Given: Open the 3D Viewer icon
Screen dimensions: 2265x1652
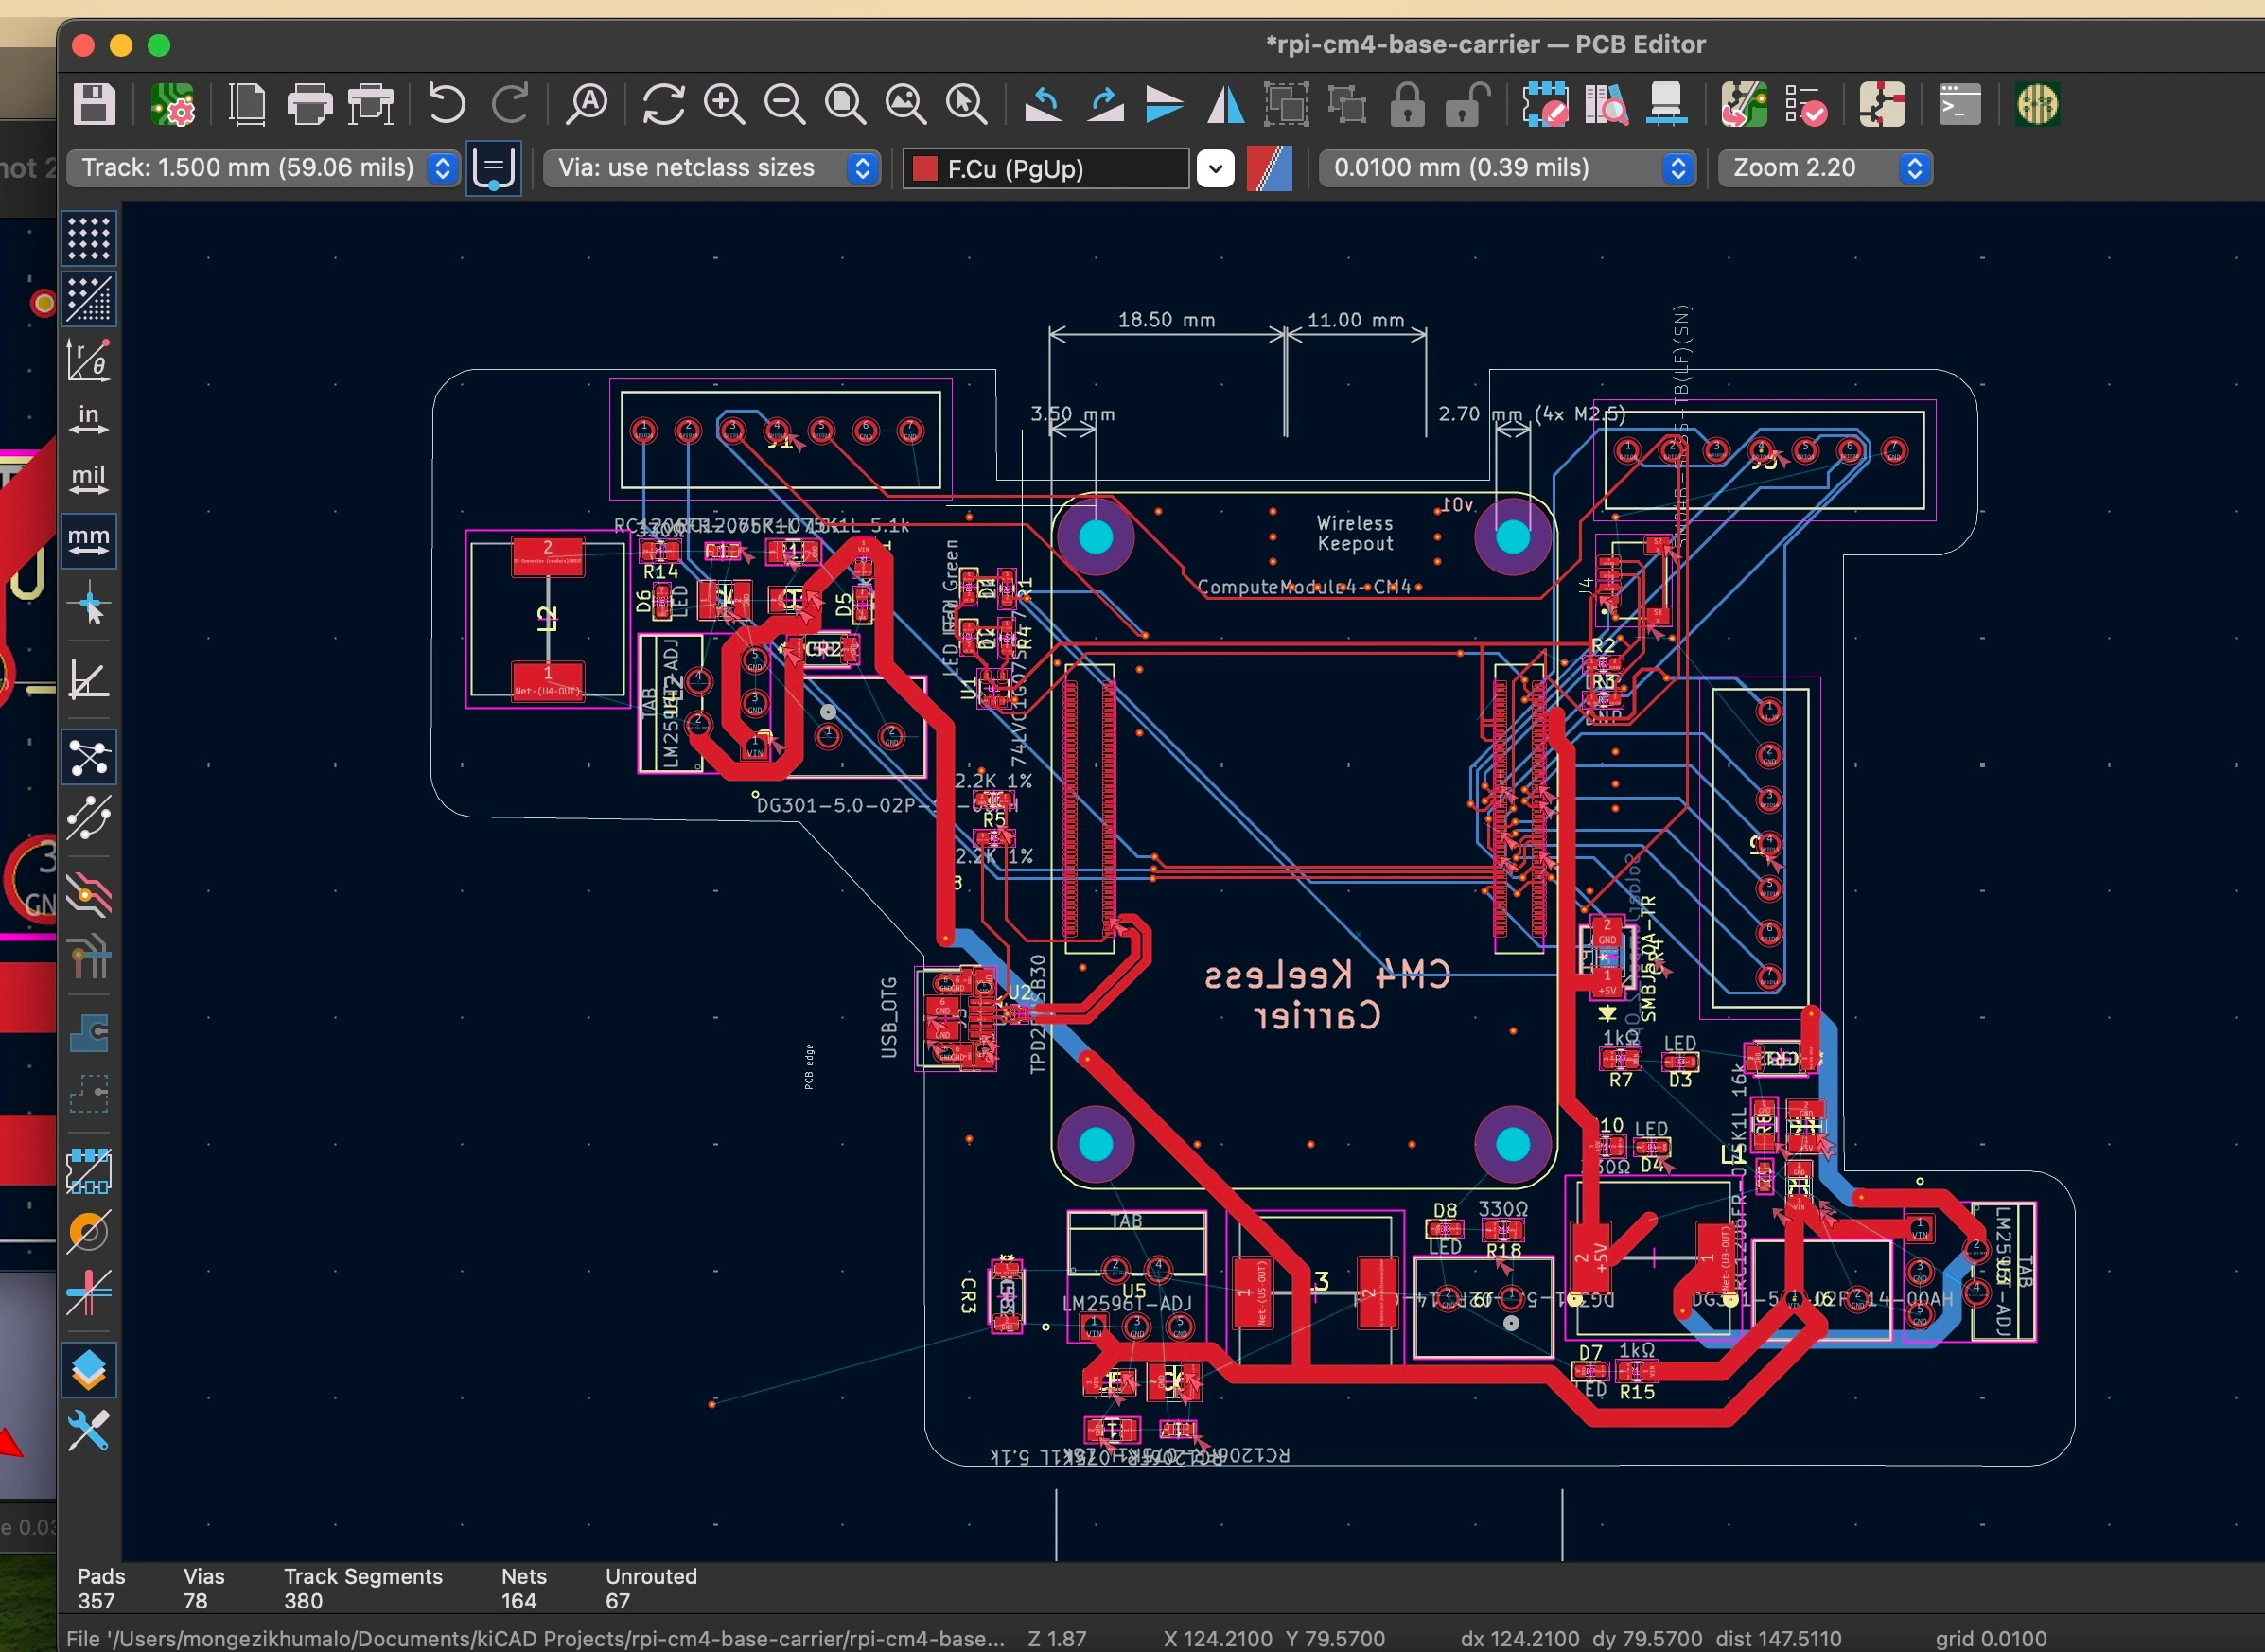Looking at the screenshot, I should coord(1666,105).
